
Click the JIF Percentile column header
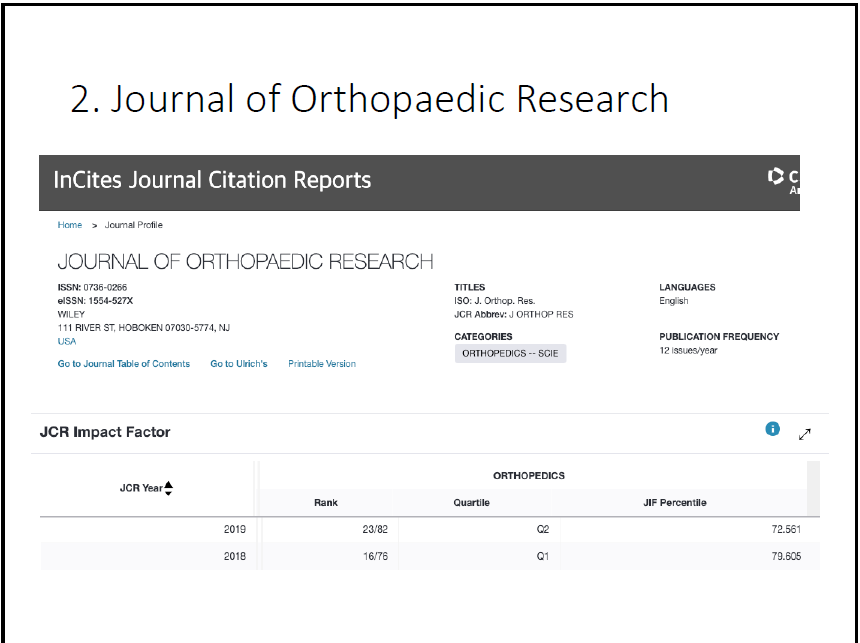(x=674, y=502)
